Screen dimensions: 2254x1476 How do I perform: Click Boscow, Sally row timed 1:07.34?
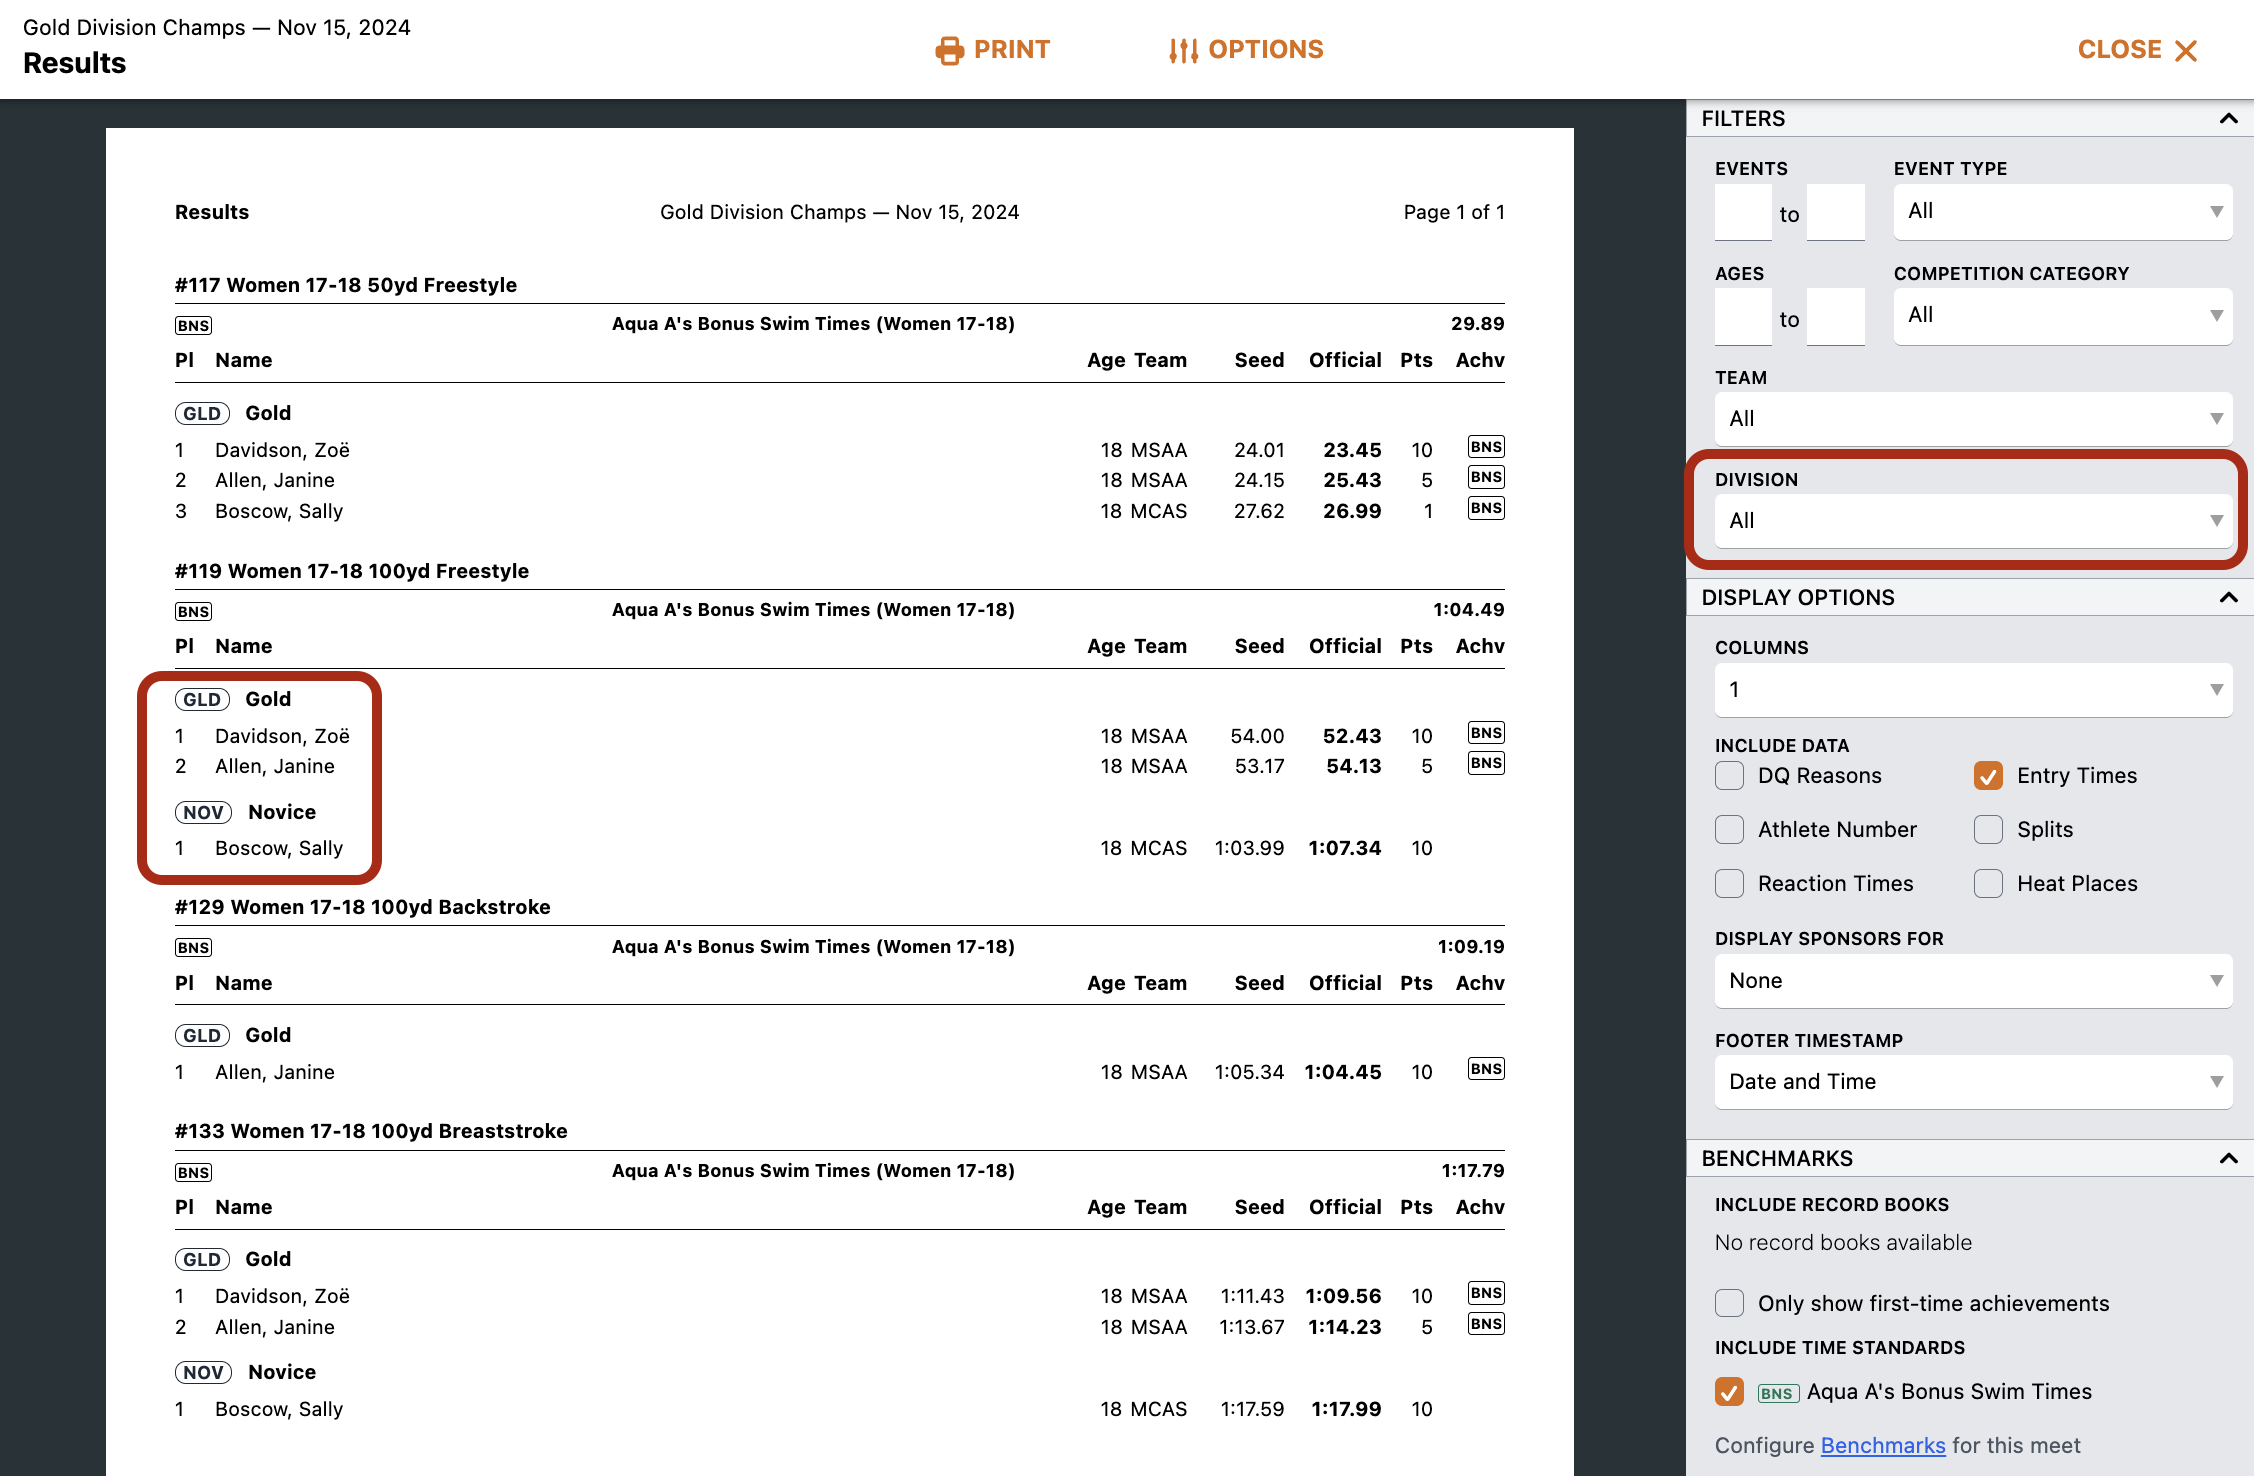(x=839, y=848)
